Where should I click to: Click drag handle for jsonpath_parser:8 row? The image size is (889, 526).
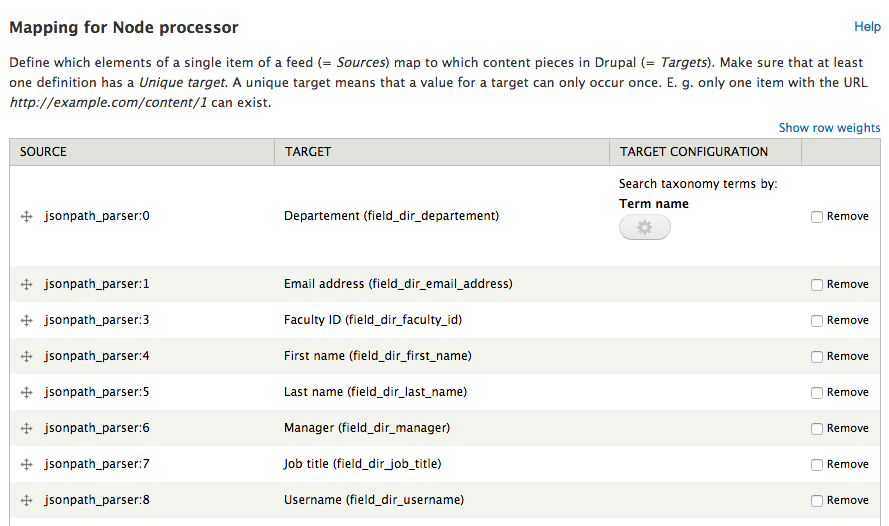[27, 500]
